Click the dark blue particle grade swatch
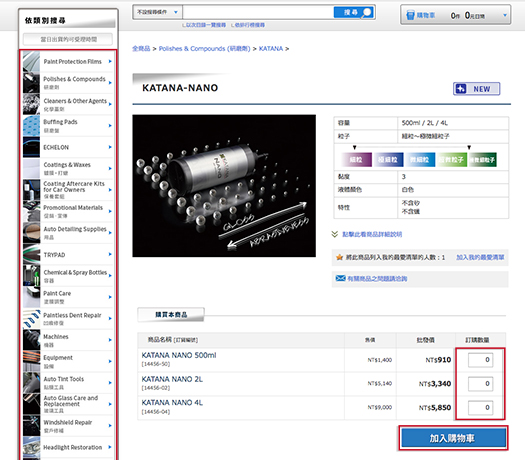 388,160
